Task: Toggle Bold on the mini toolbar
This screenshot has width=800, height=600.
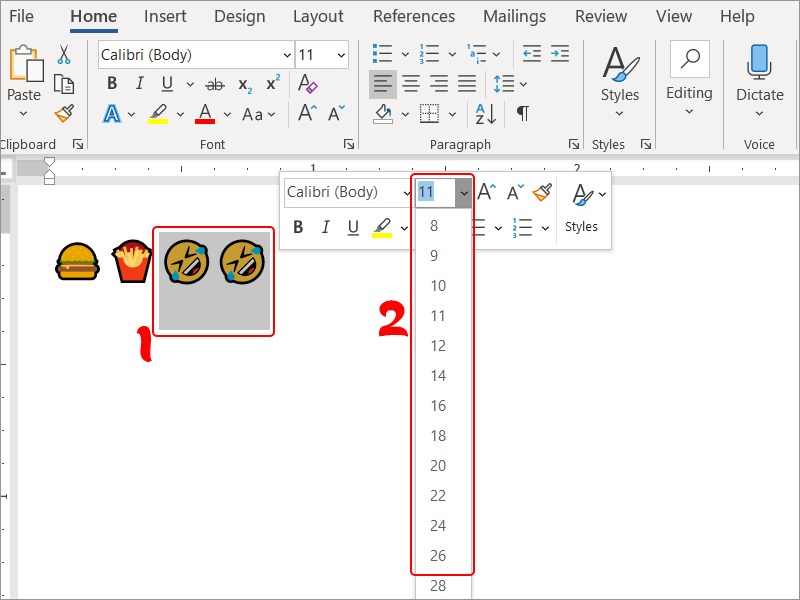Action: pyautogui.click(x=298, y=228)
